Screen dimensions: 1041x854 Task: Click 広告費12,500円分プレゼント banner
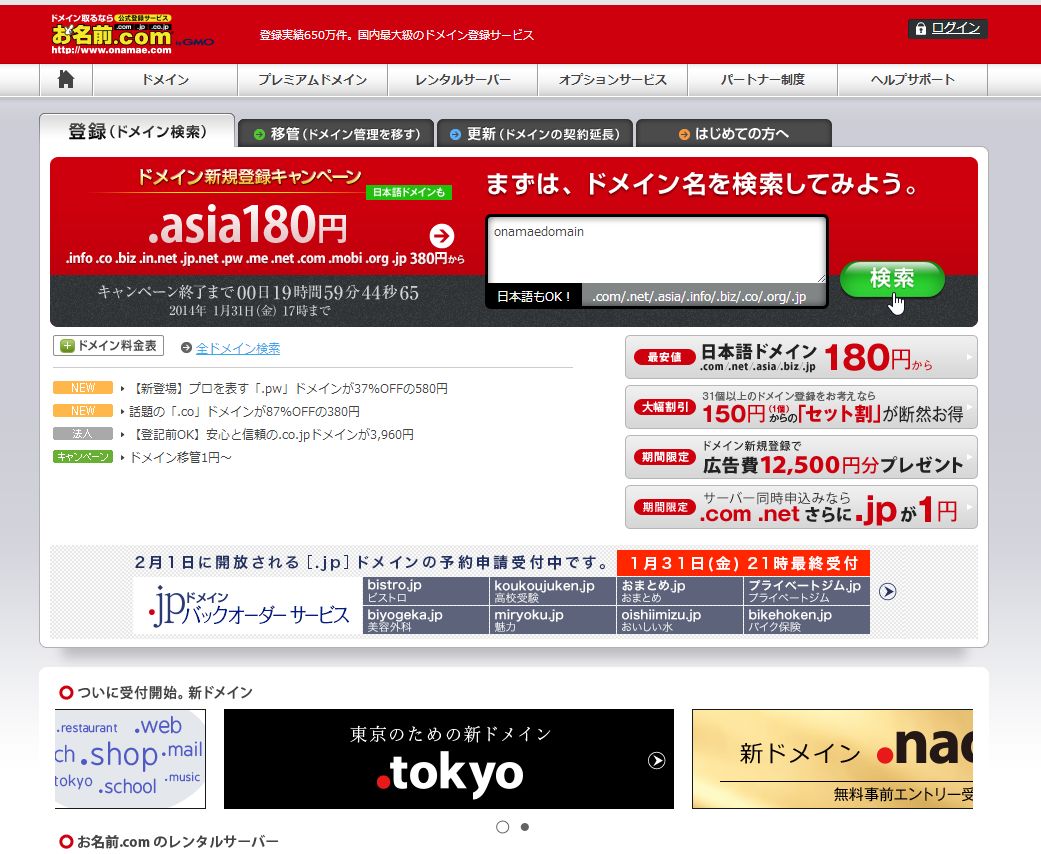point(801,457)
